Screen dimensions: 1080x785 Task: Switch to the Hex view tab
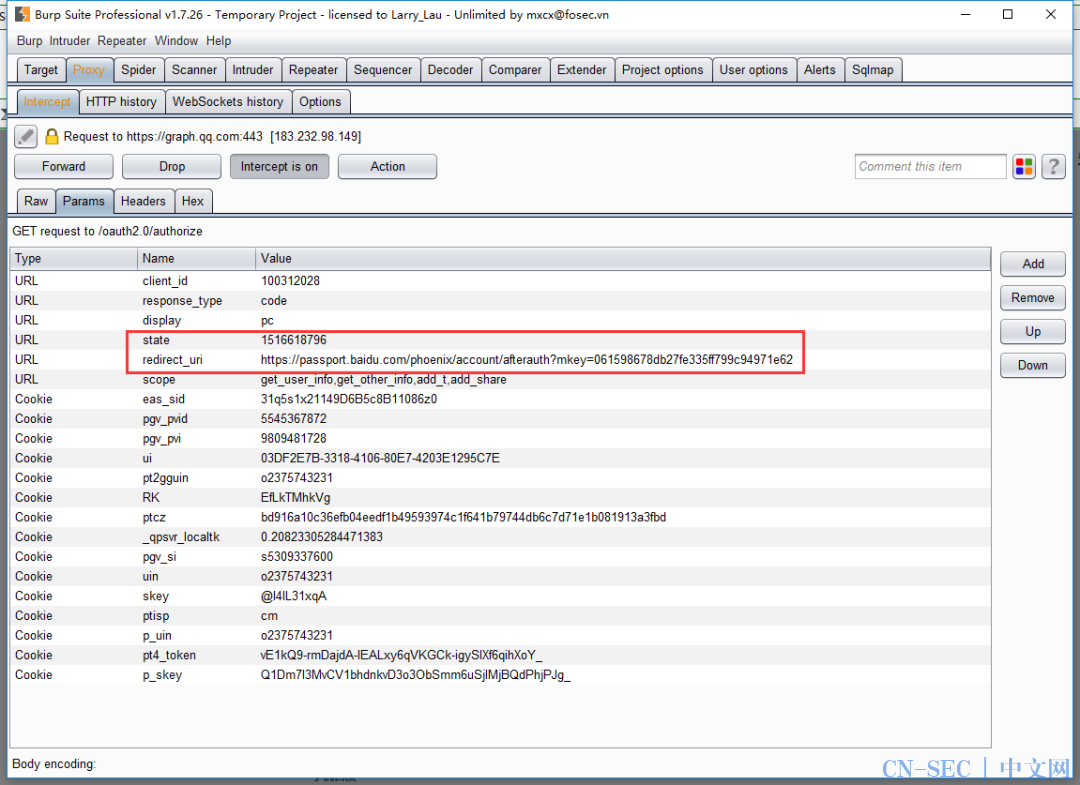coord(193,201)
